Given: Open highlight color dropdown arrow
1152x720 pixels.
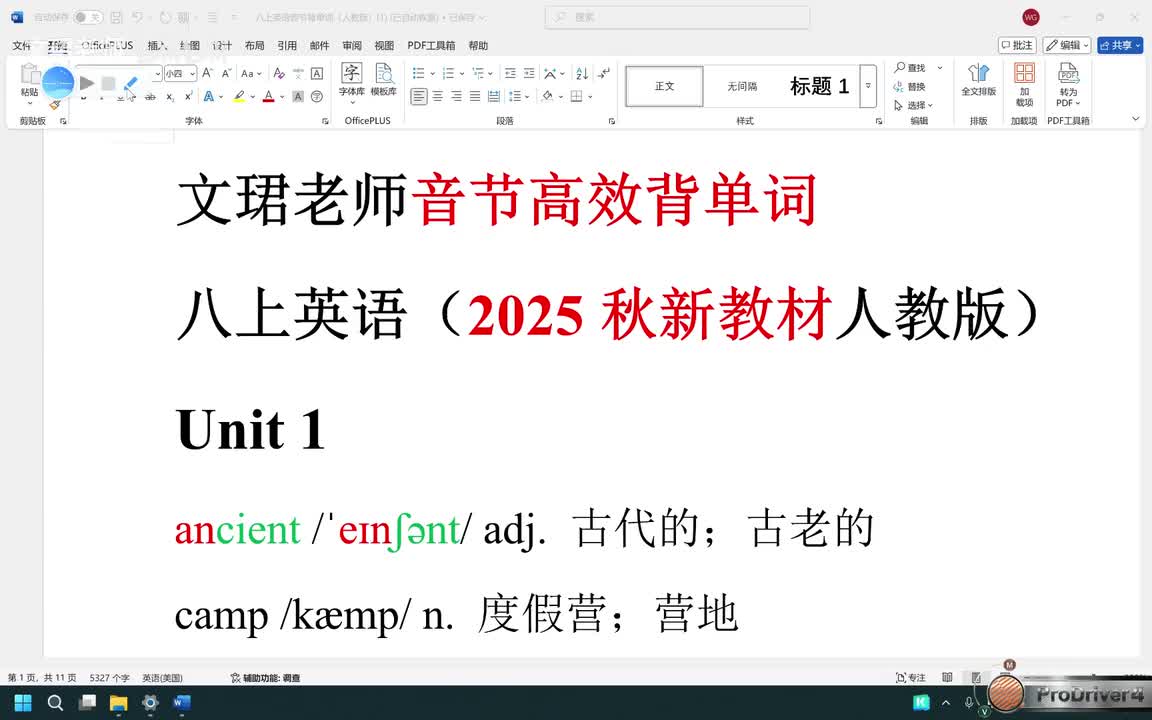Looking at the screenshot, I should [x=253, y=96].
